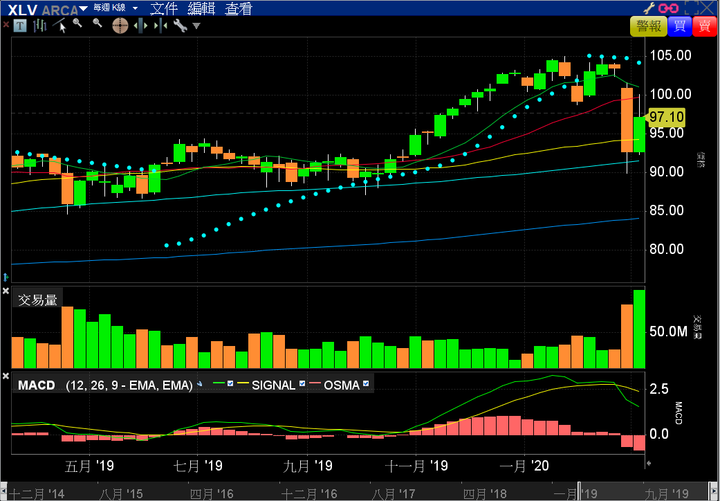Toggle the SIGNAL line checkbox

[302, 383]
